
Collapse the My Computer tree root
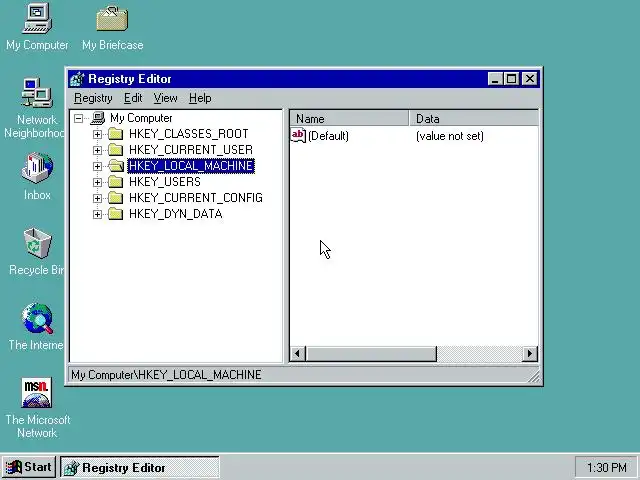(78, 118)
